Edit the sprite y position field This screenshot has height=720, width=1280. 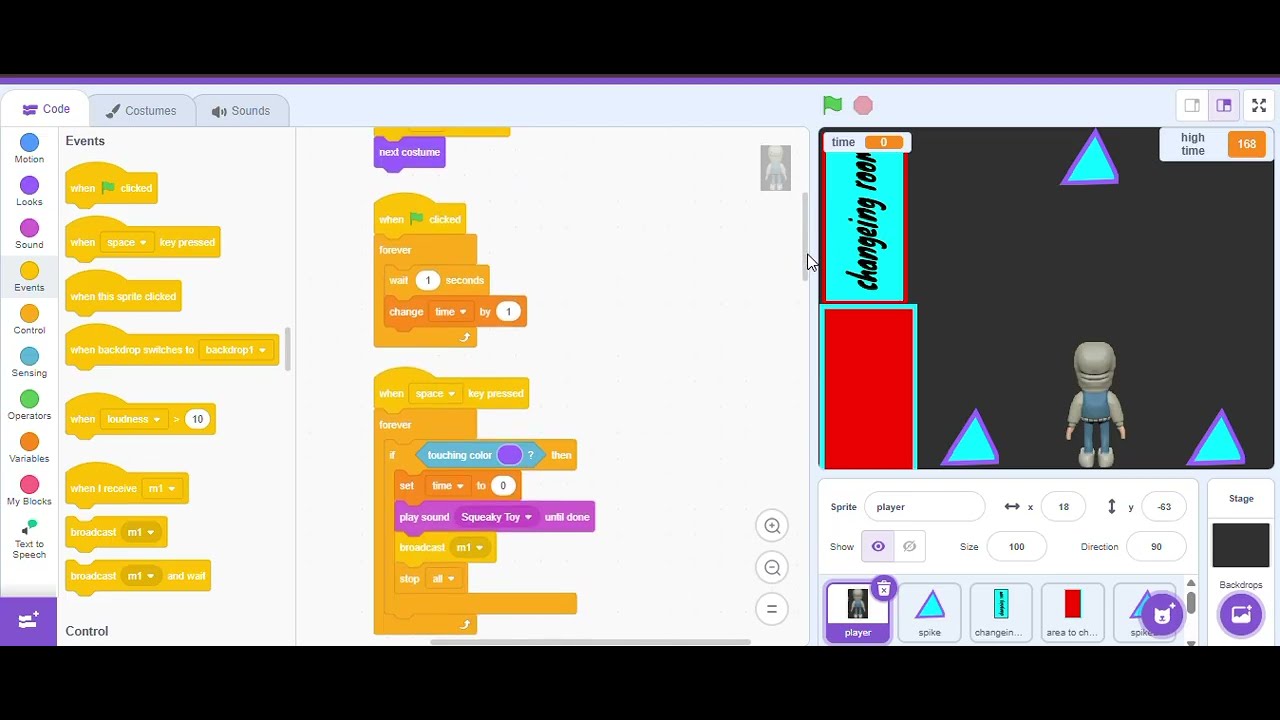click(1164, 507)
